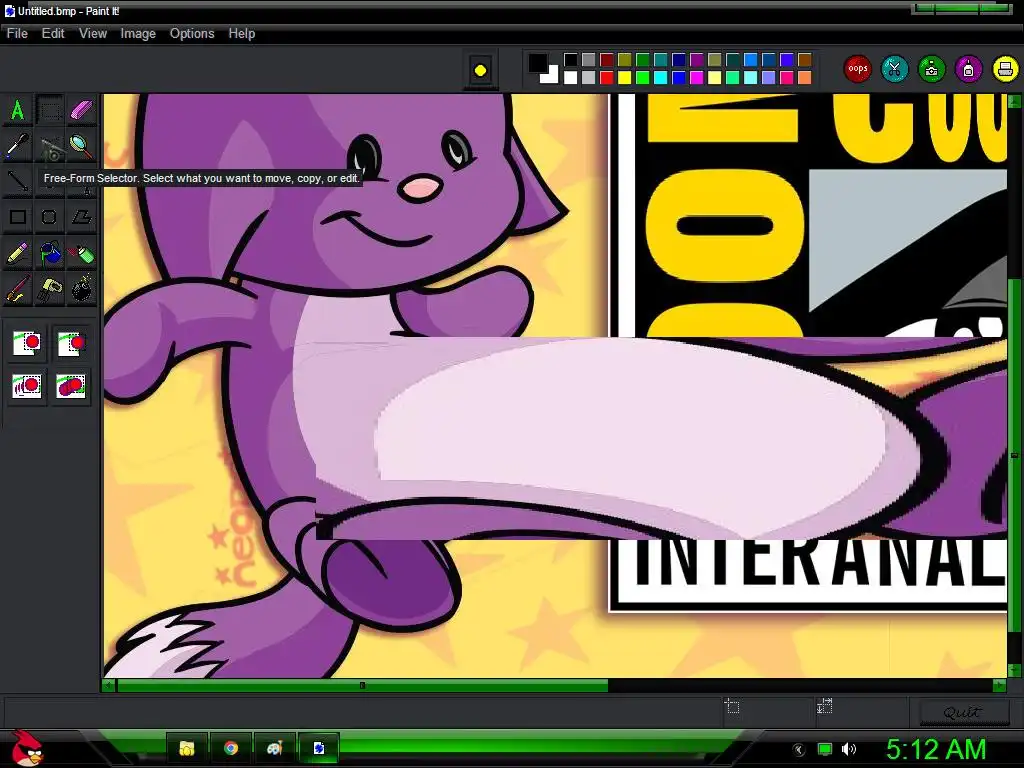This screenshot has height=768, width=1024.
Task: Click the large black foreground color box
Action: pos(537,63)
